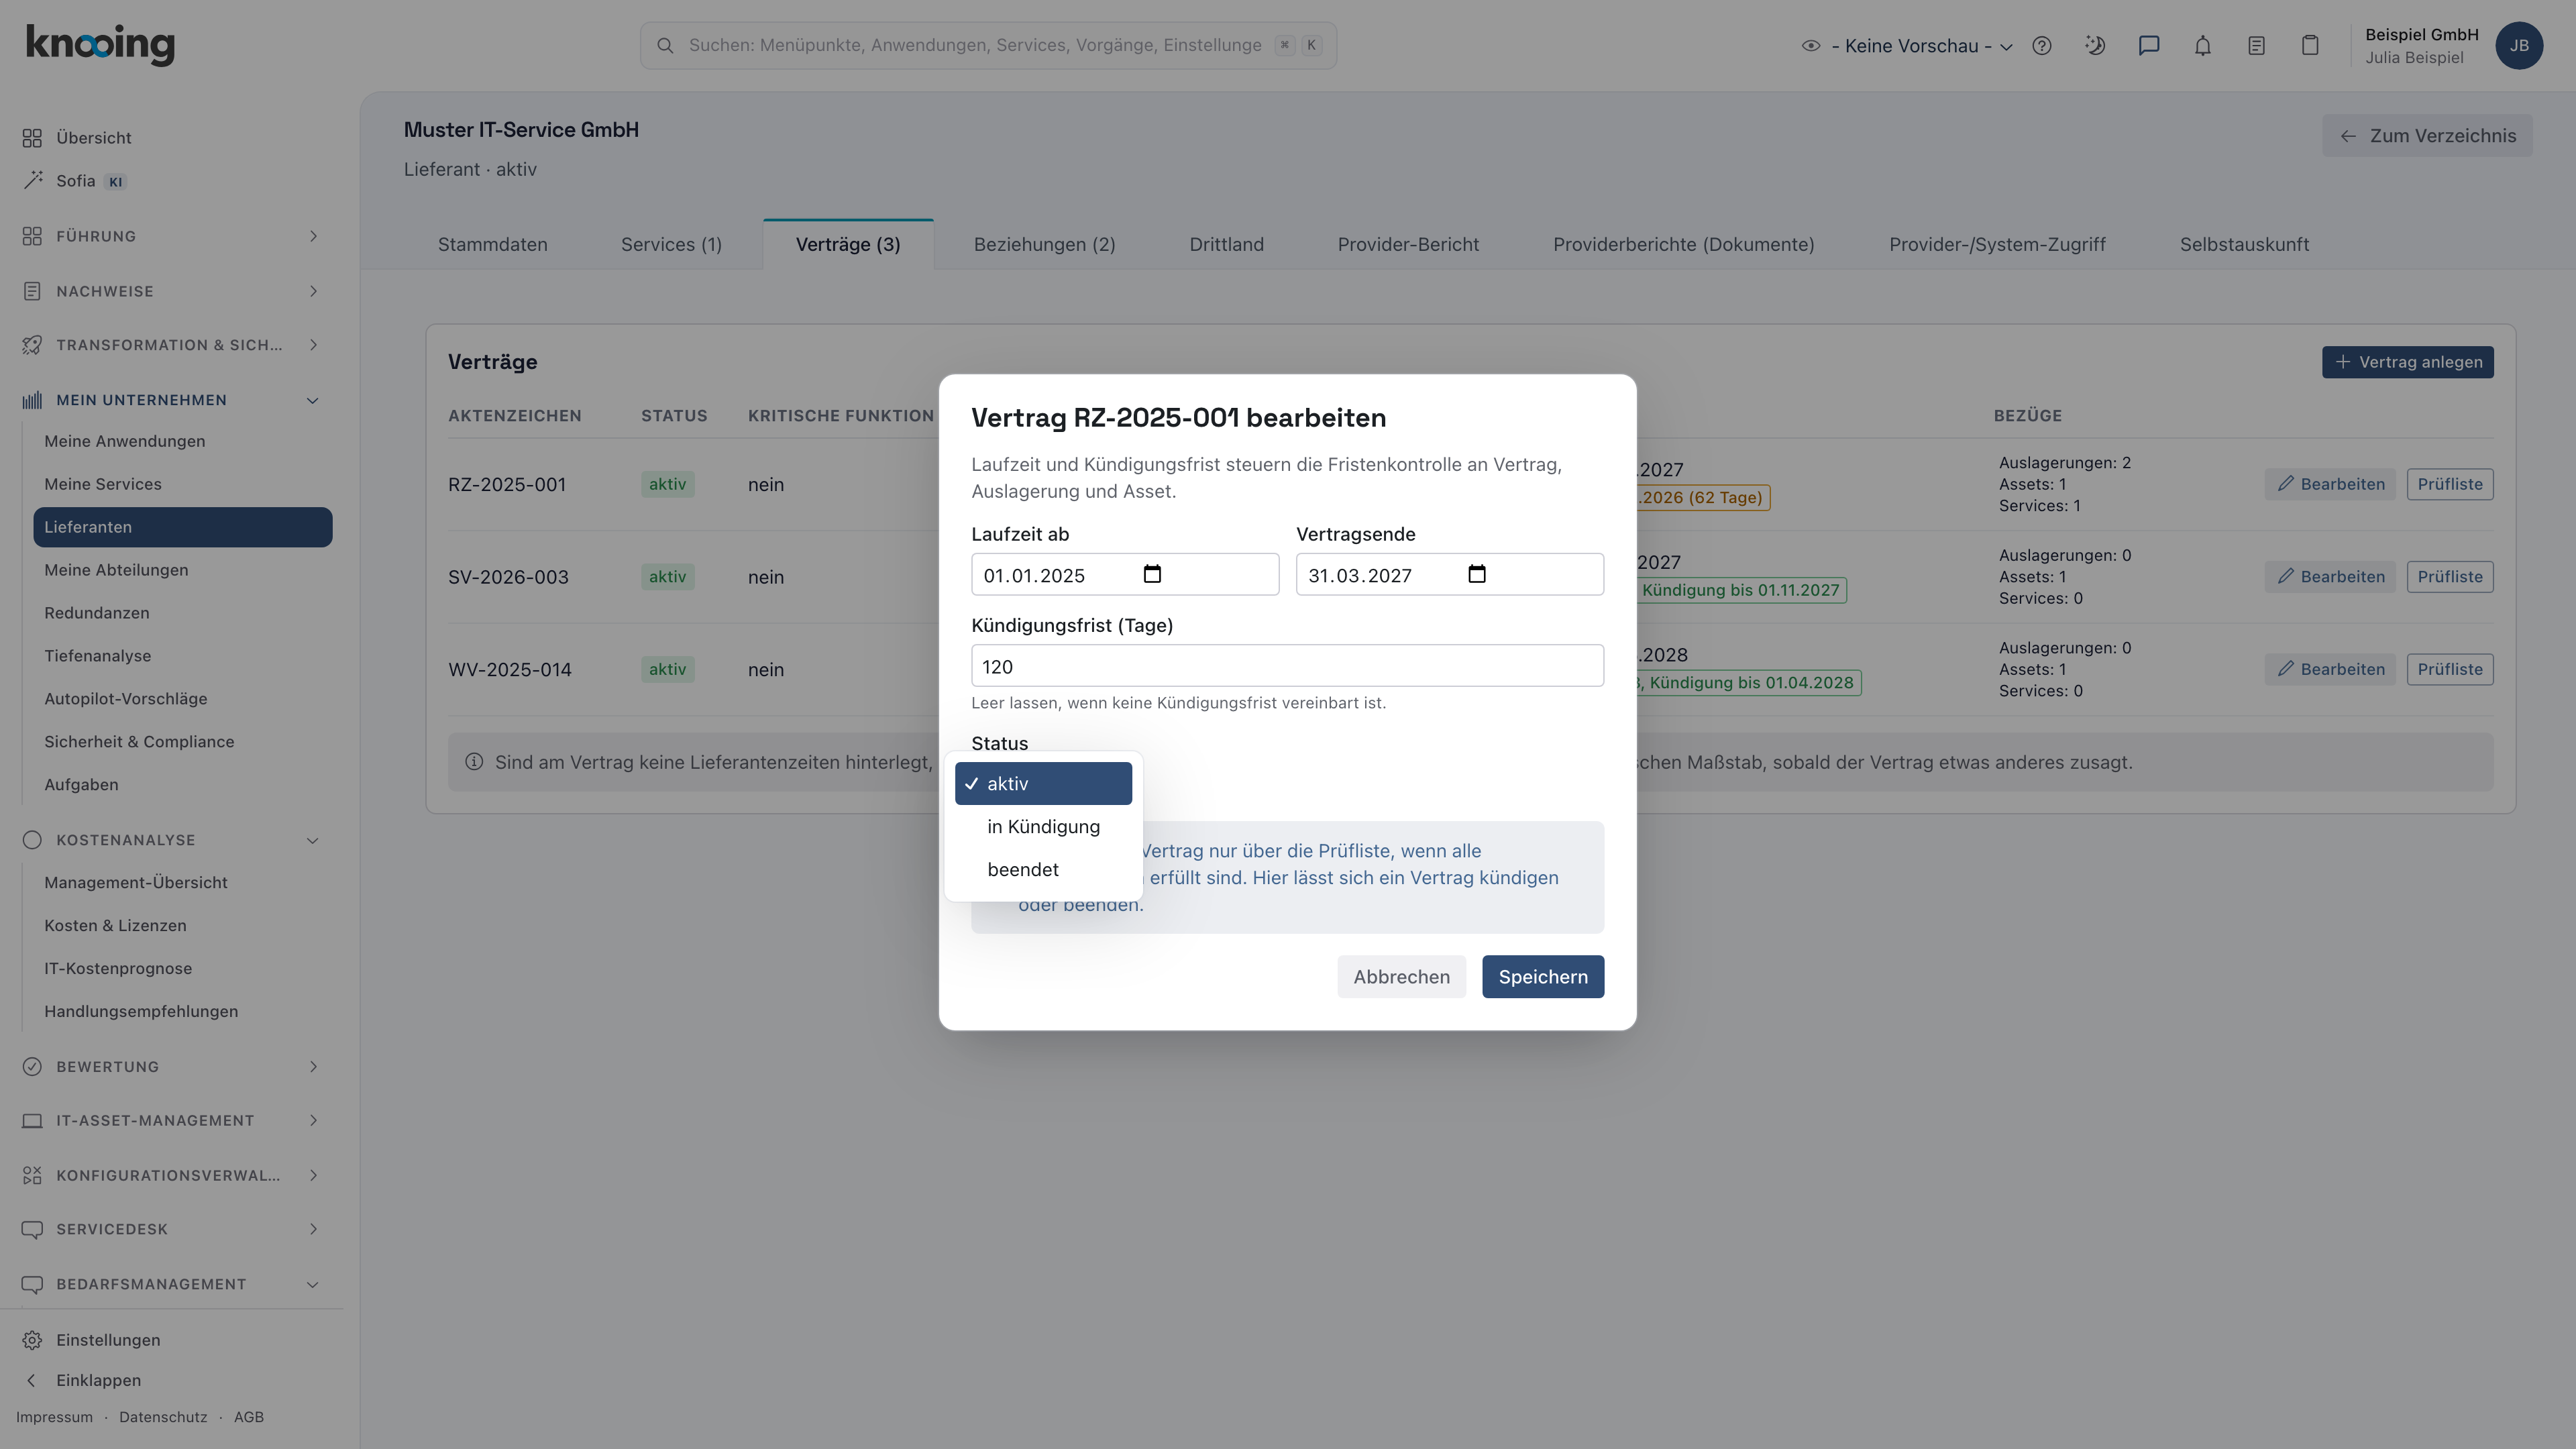Expand the BEWERTUNG sidebar section
Viewport: 2576px width, 1449px height.
click(x=172, y=1067)
